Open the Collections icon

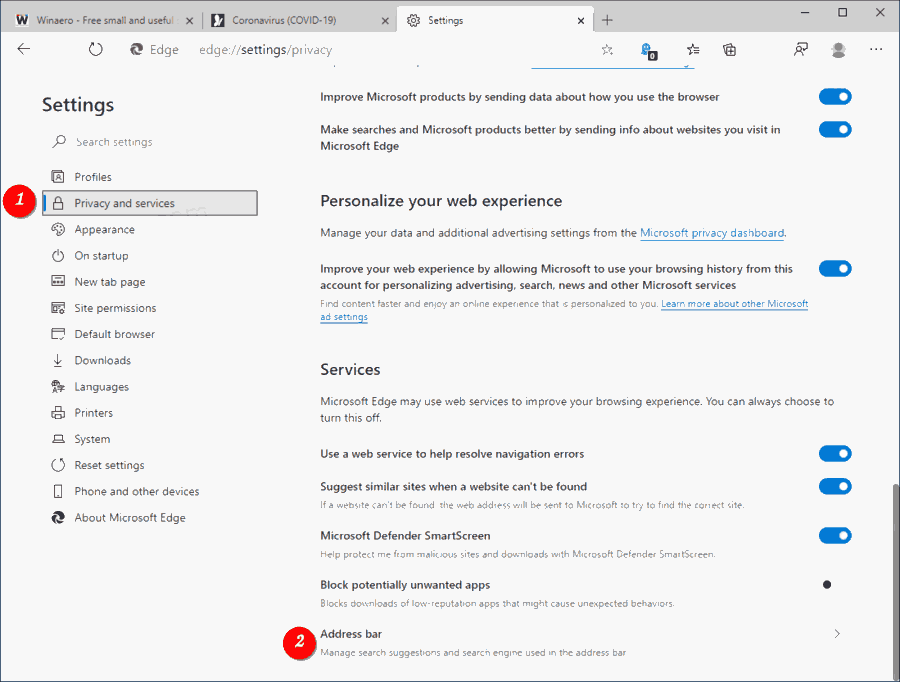(x=729, y=50)
